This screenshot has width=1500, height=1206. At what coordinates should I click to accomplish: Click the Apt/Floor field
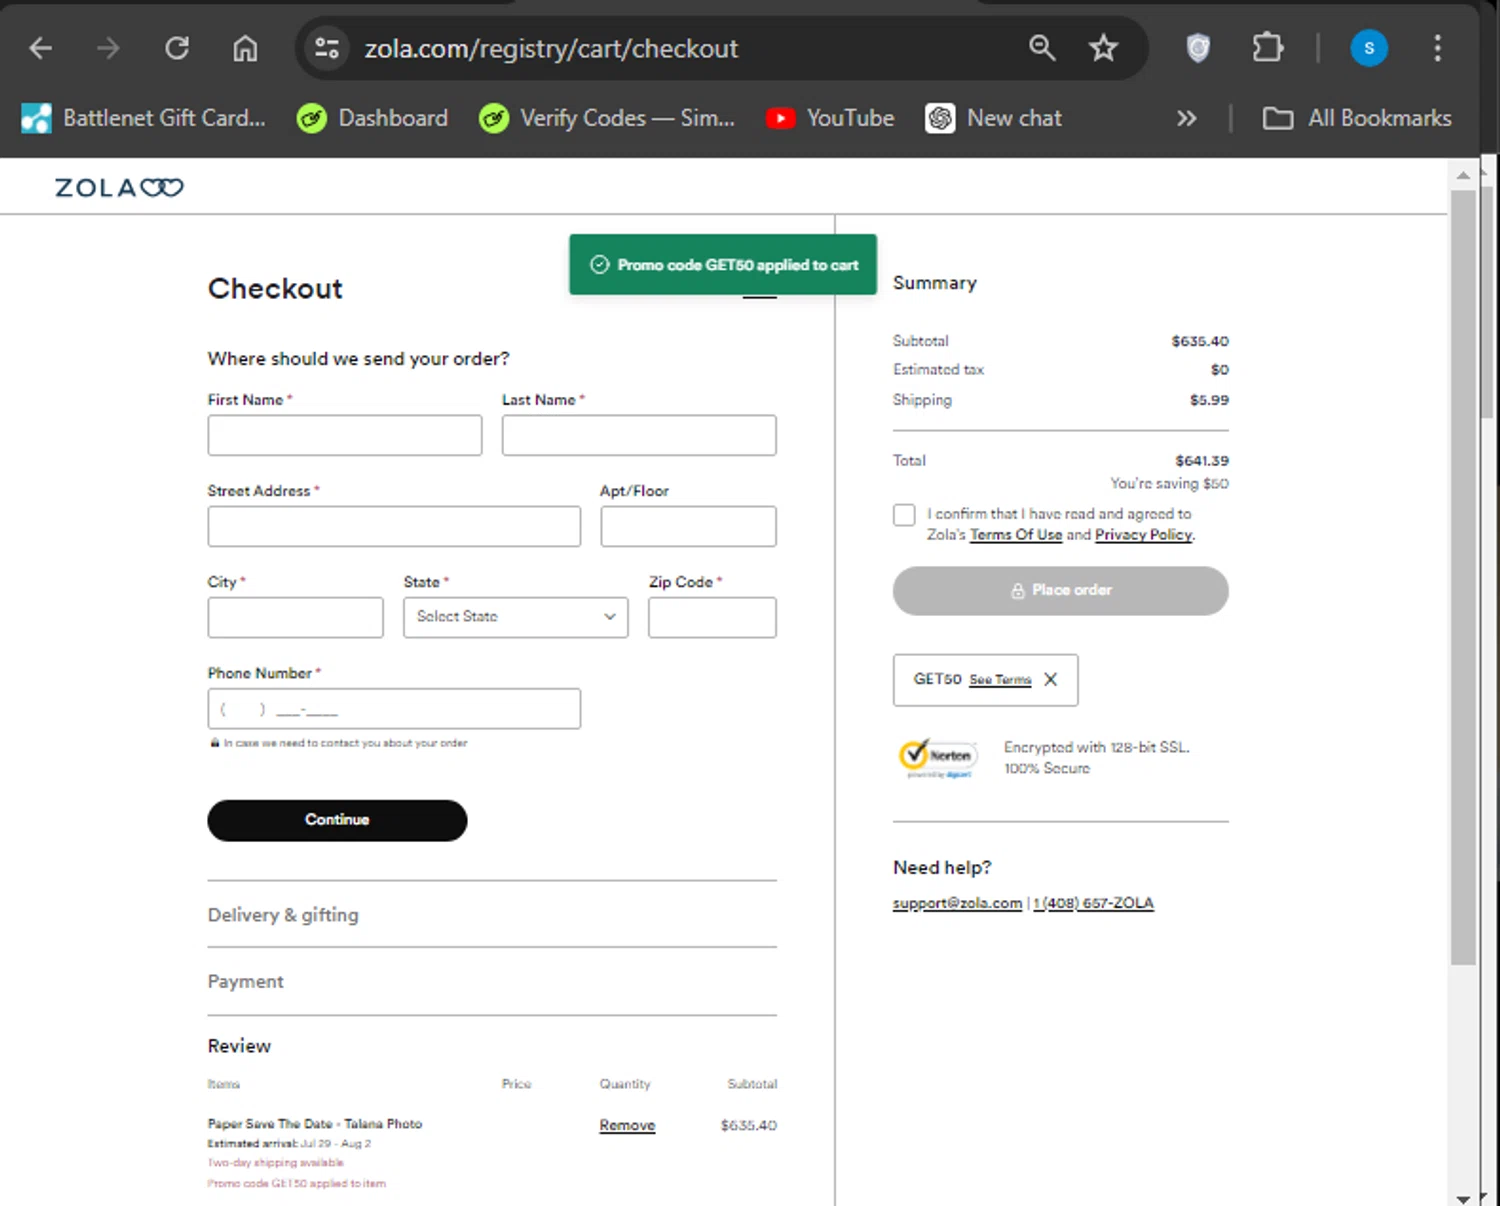click(x=688, y=526)
